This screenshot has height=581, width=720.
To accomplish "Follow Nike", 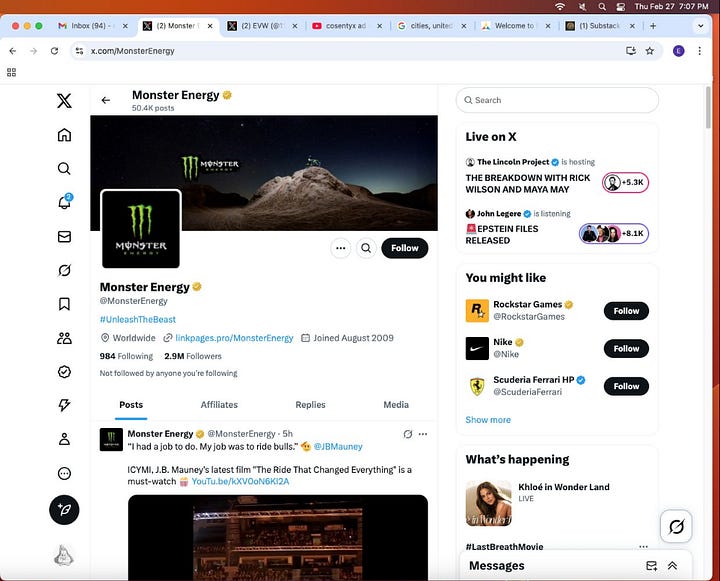I will point(626,349).
